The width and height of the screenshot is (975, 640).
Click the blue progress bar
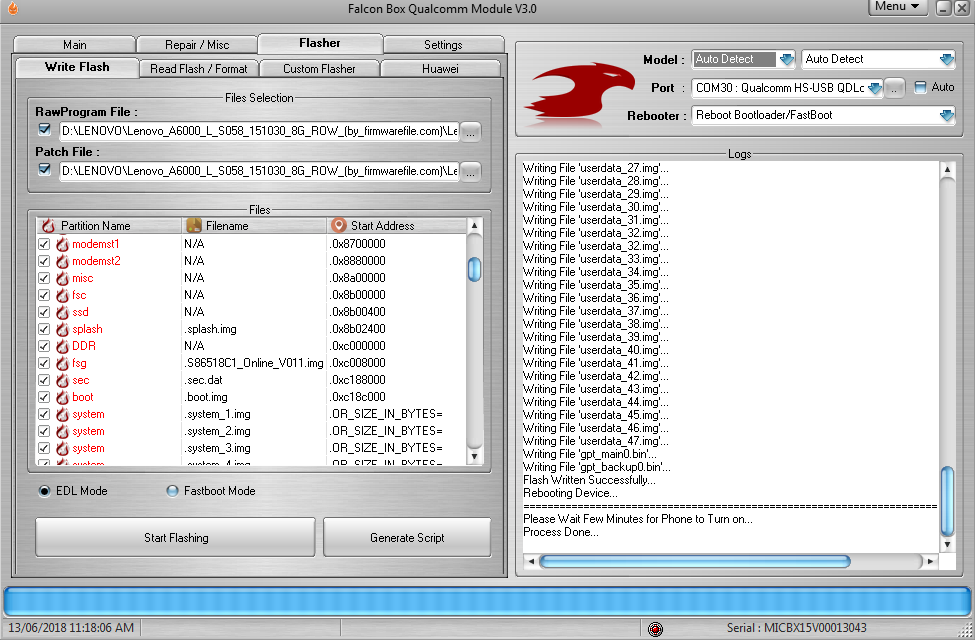point(487,601)
